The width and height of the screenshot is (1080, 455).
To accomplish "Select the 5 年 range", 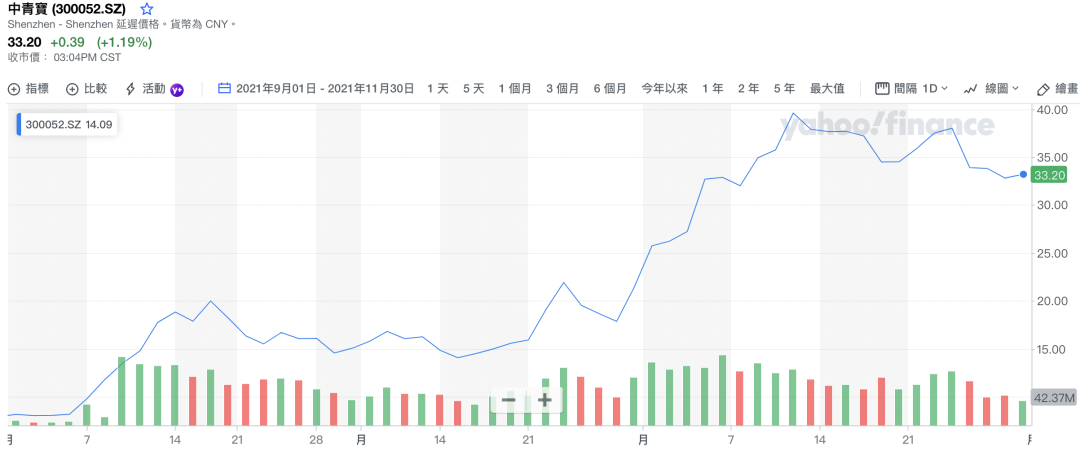I will point(784,88).
